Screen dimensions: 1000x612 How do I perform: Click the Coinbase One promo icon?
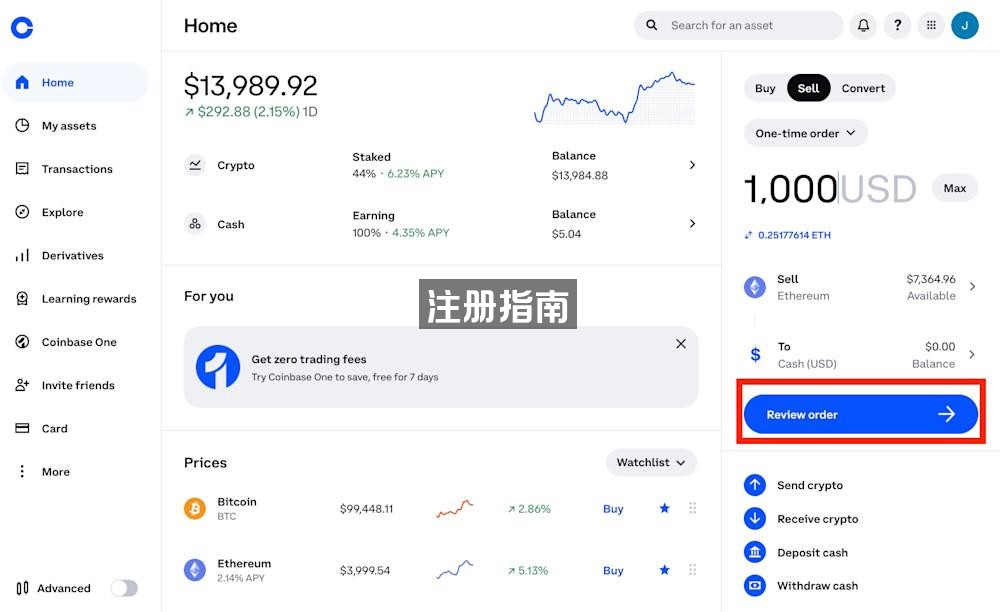(218, 367)
